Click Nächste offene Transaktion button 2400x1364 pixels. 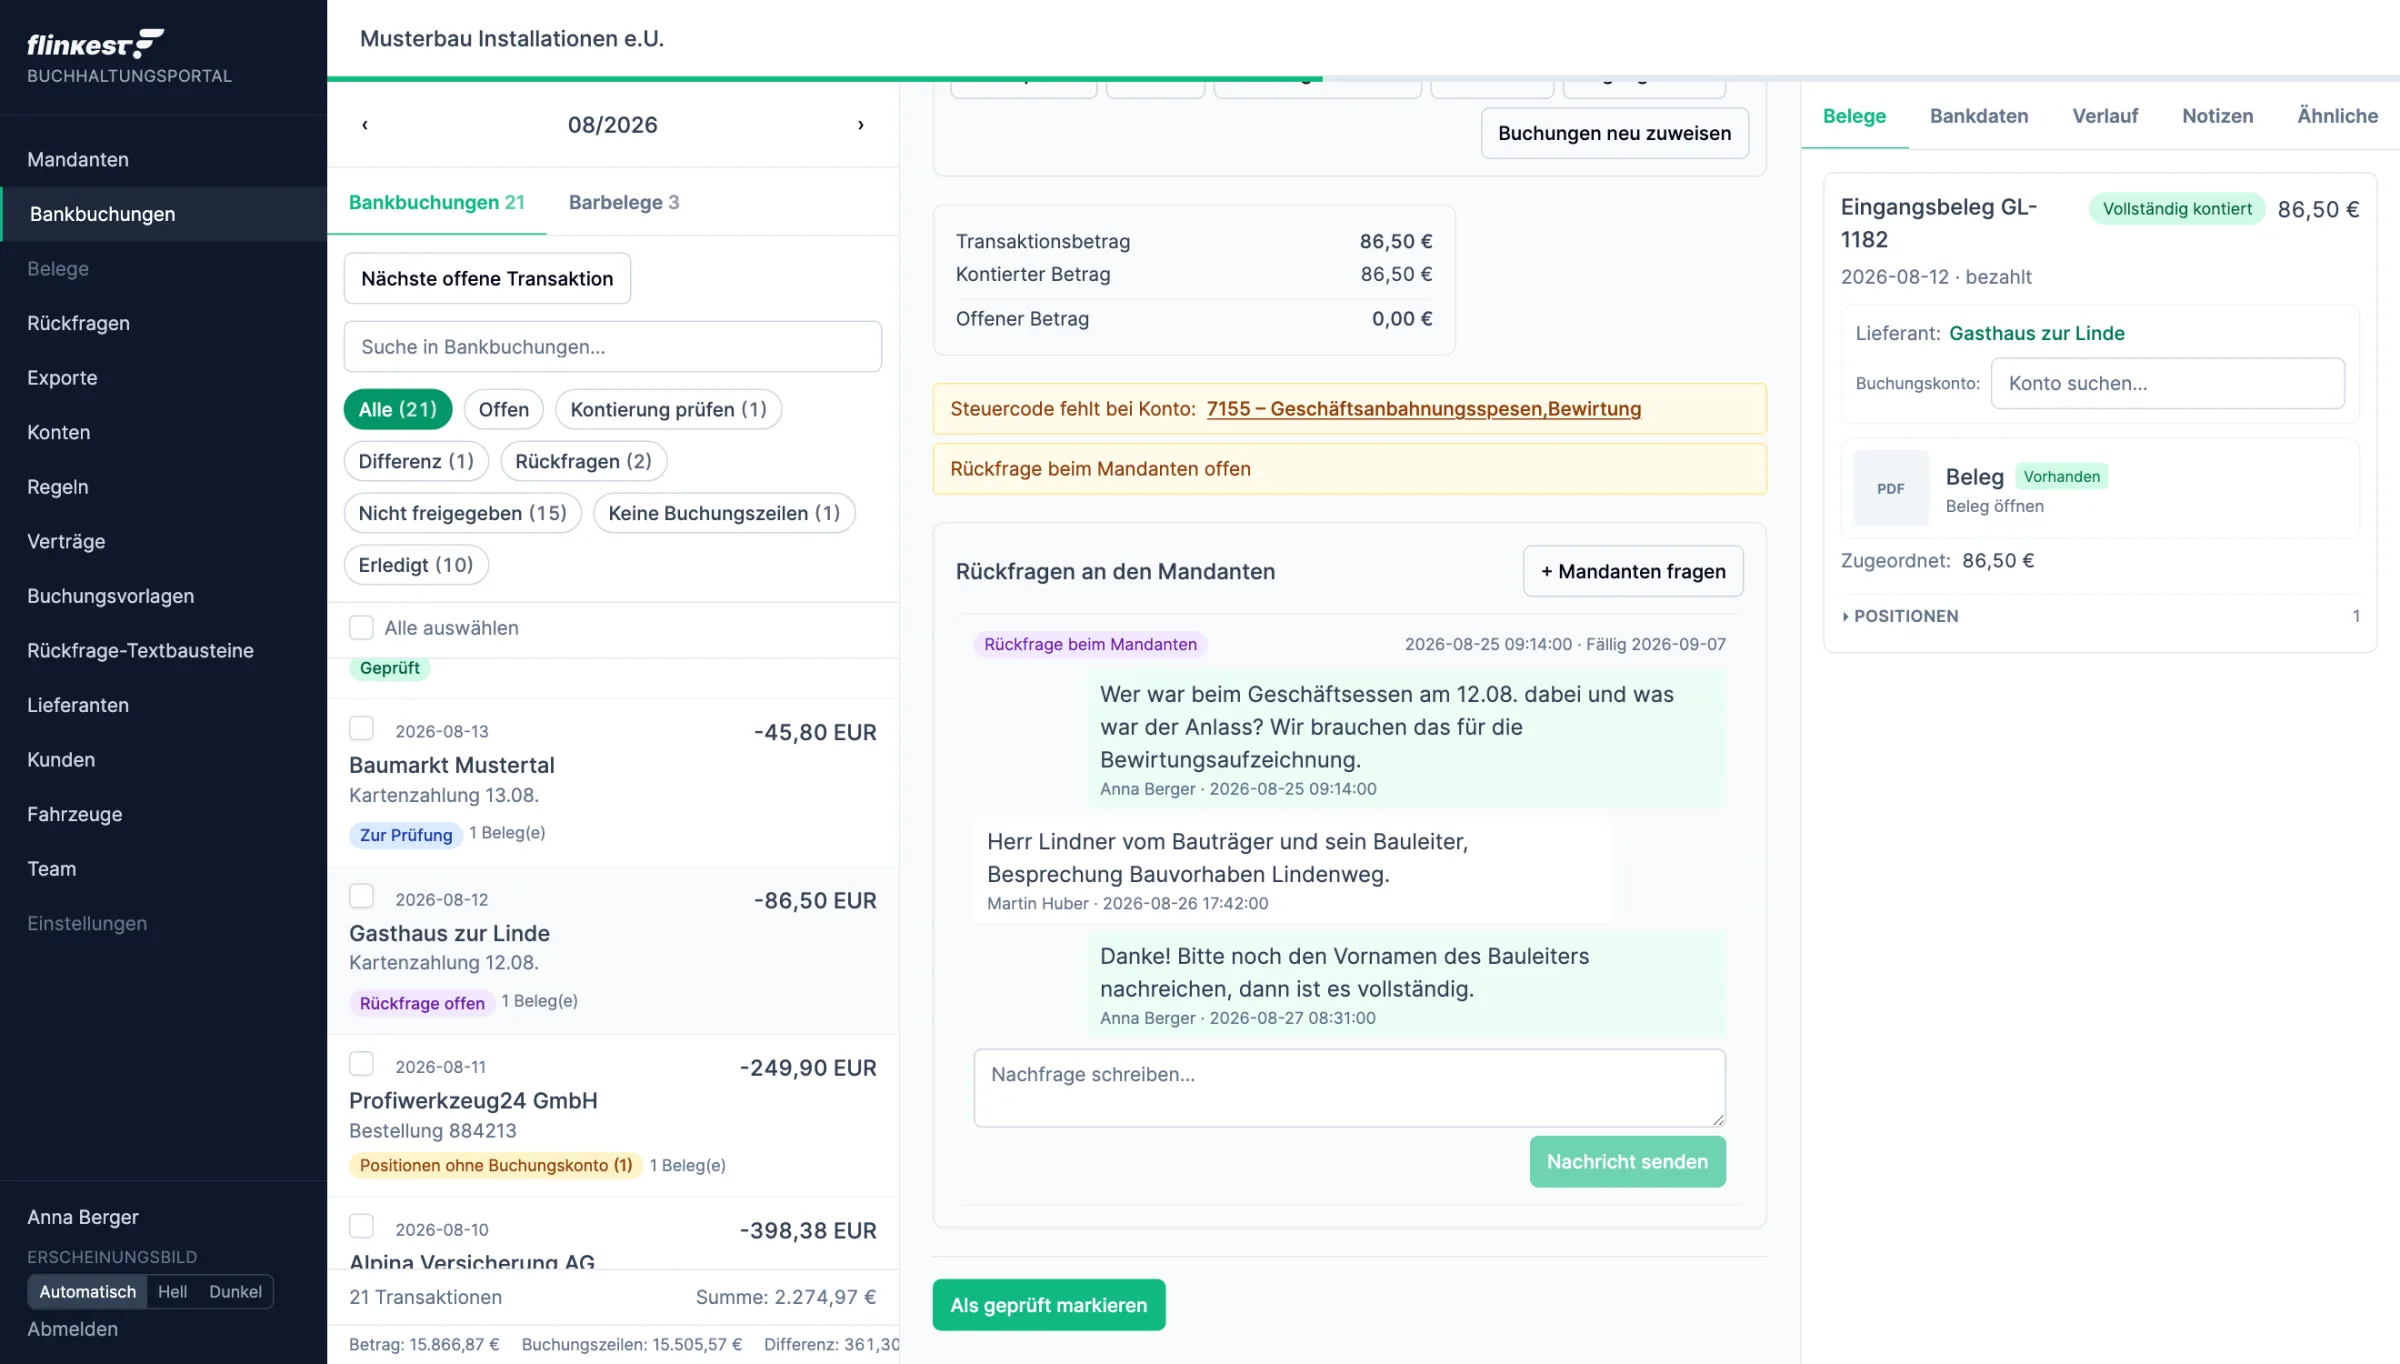(487, 279)
